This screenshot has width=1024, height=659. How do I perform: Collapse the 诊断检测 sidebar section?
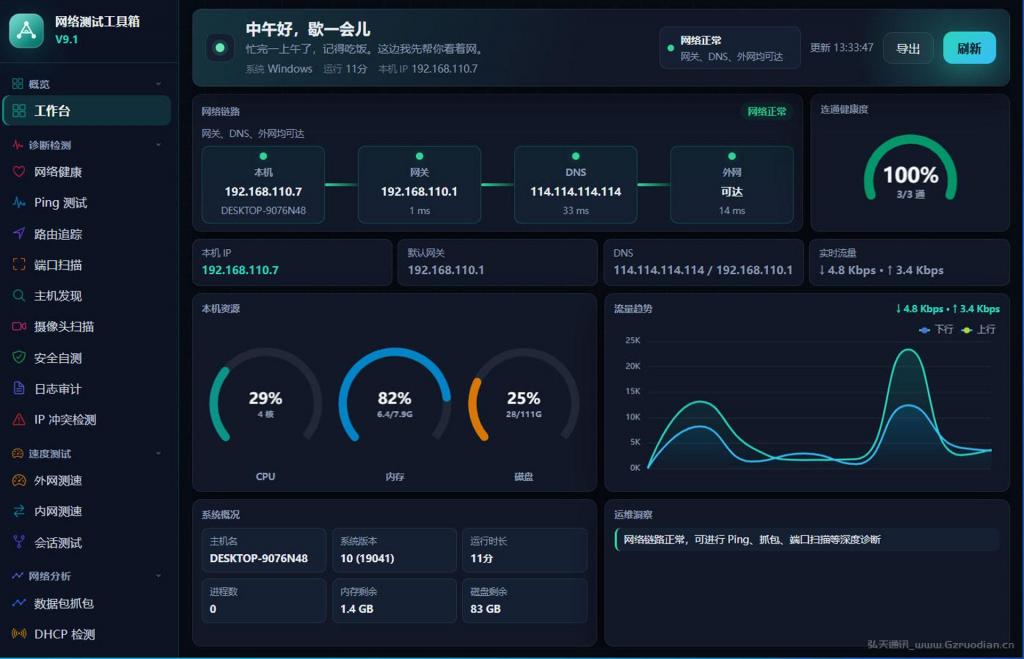(158, 145)
